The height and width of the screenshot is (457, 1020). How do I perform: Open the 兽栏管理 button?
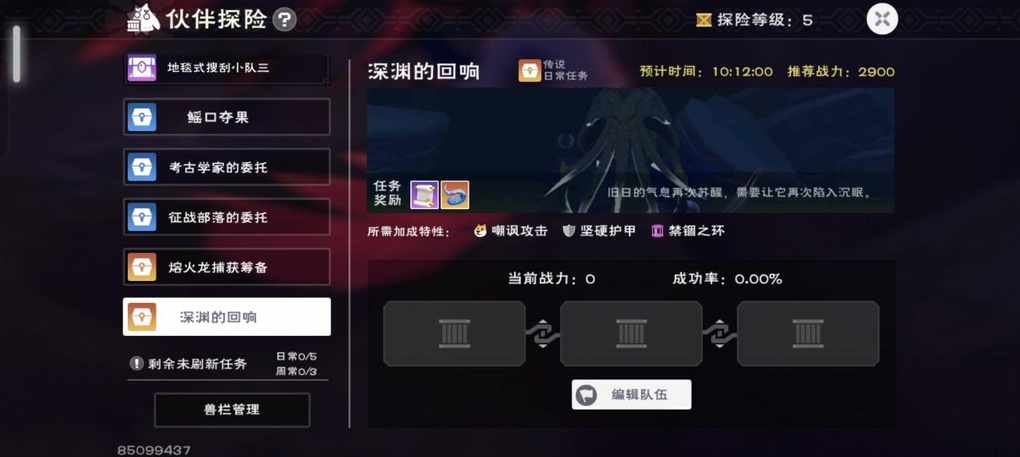[232, 410]
